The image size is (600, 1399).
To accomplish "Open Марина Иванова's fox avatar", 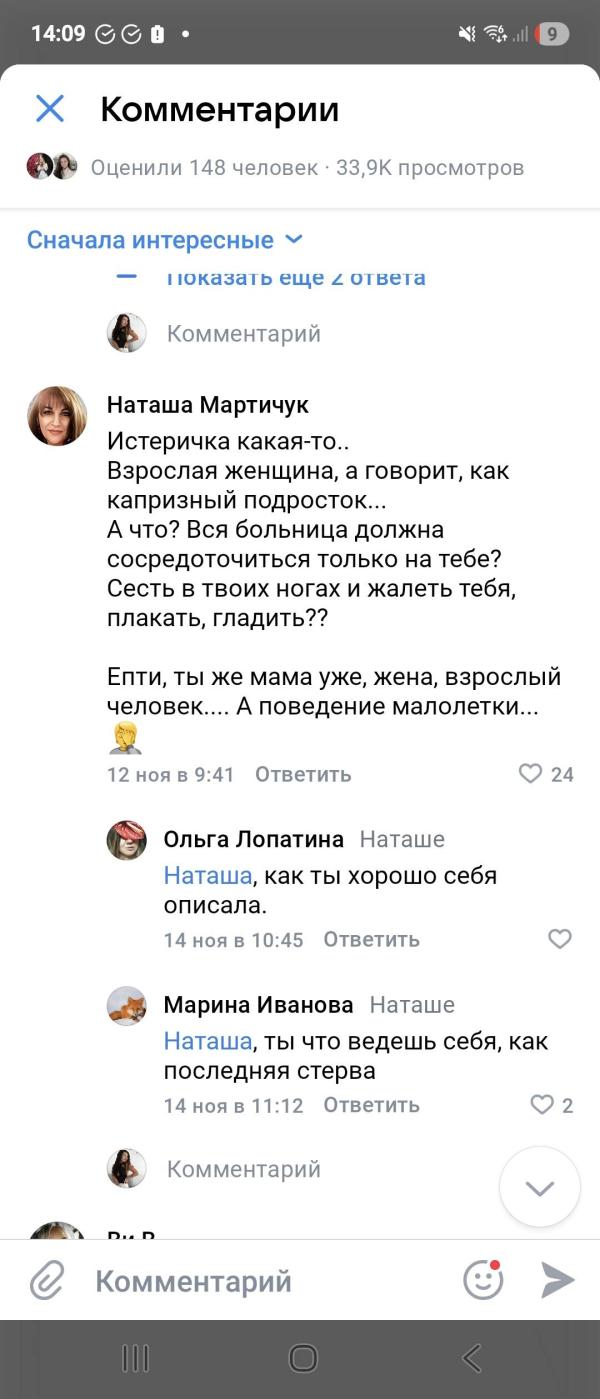I will (x=127, y=1006).
